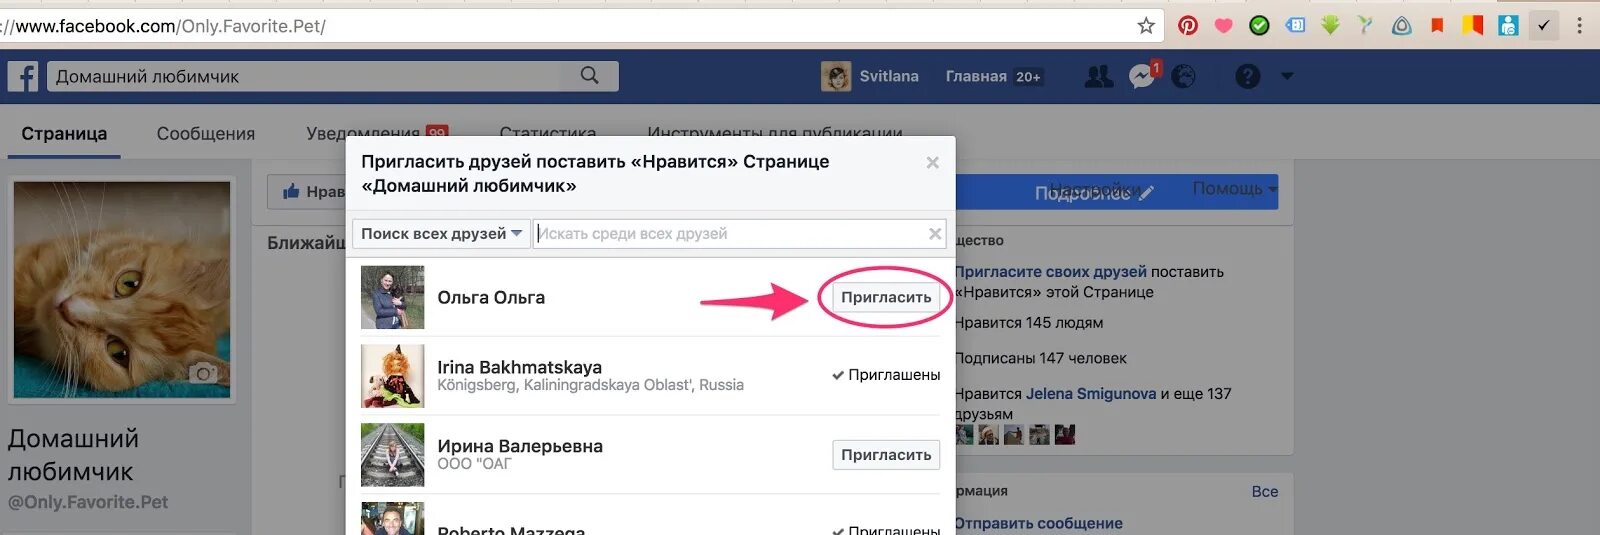Open friend requests icon
The image size is (1600, 535).
pos(1099,76)
